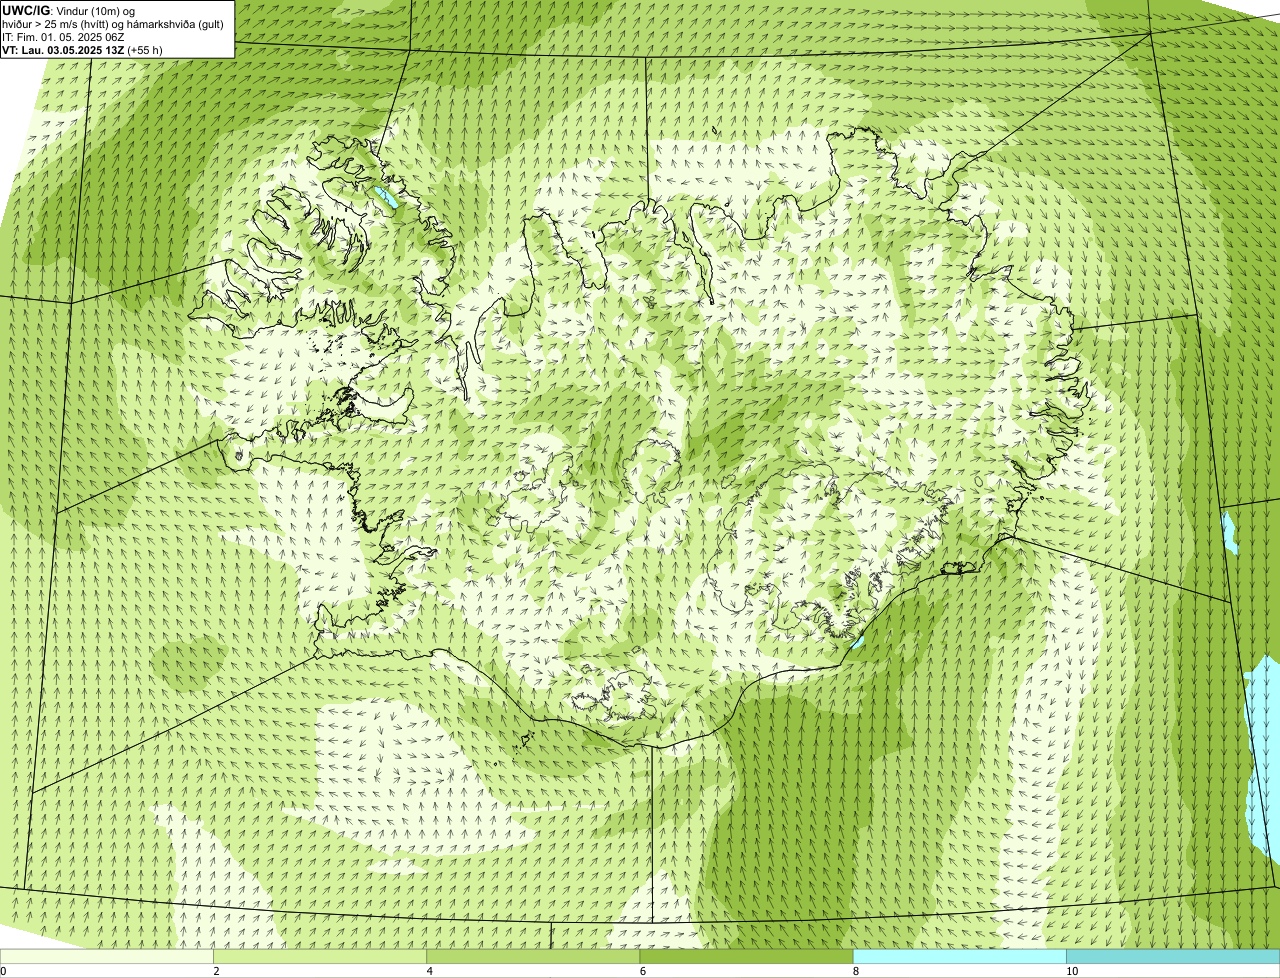Click the '4' tick label on the color scale
1280x978 pixels.
point(429,971)
